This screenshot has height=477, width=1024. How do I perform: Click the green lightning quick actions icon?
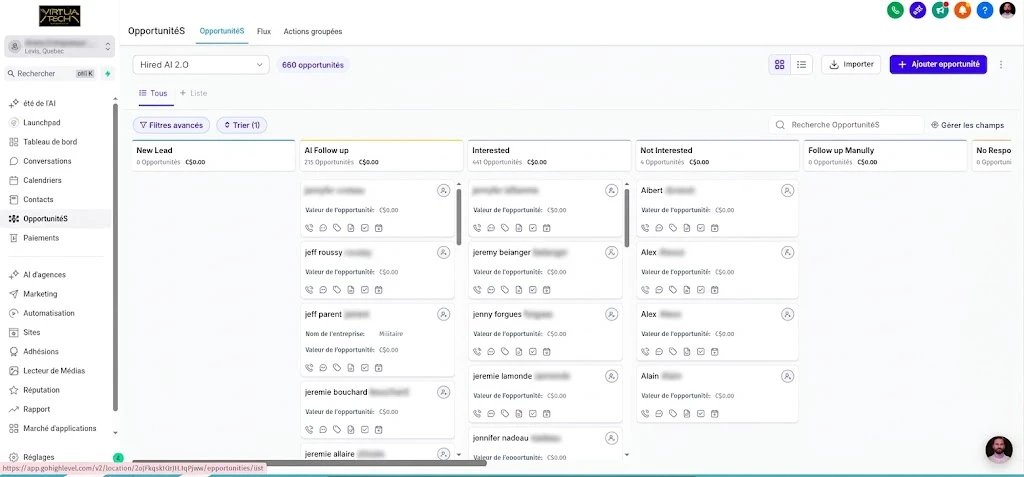pyautogui.click(x=107, y=74)
